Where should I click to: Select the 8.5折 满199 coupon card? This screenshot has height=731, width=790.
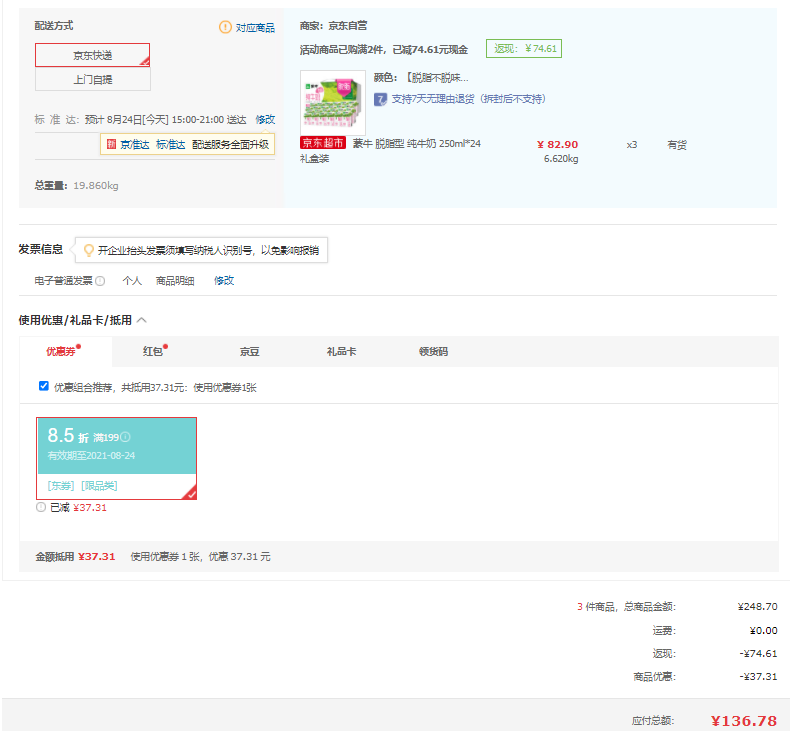tap(116, 458)
